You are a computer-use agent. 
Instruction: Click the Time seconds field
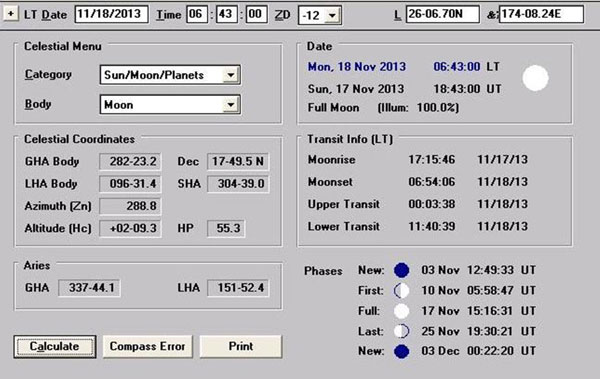(256, 15)
